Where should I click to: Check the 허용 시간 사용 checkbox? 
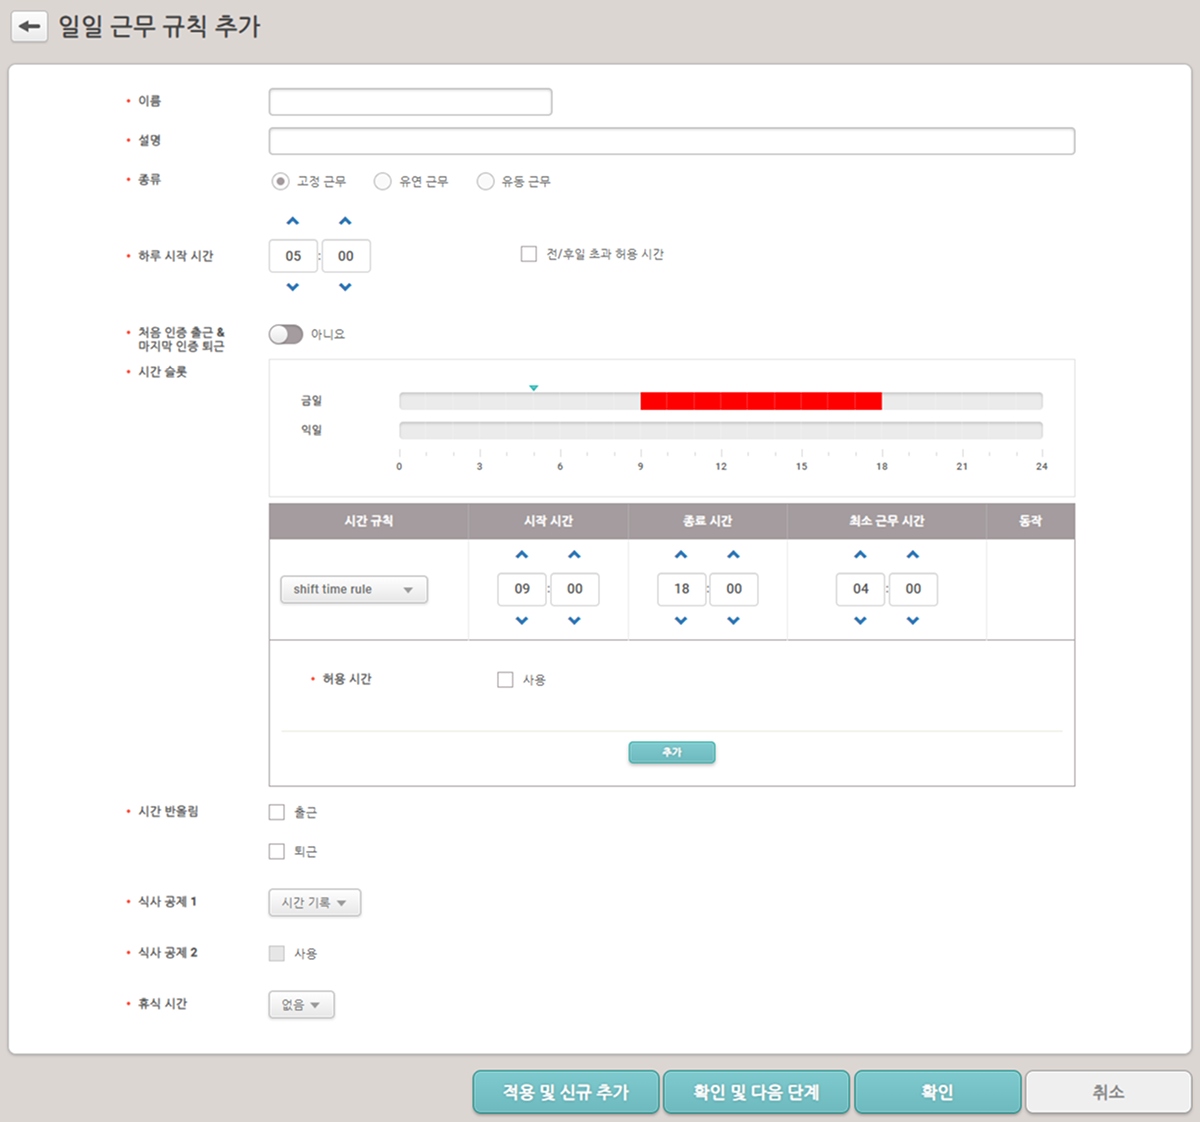tap(505, 680)
